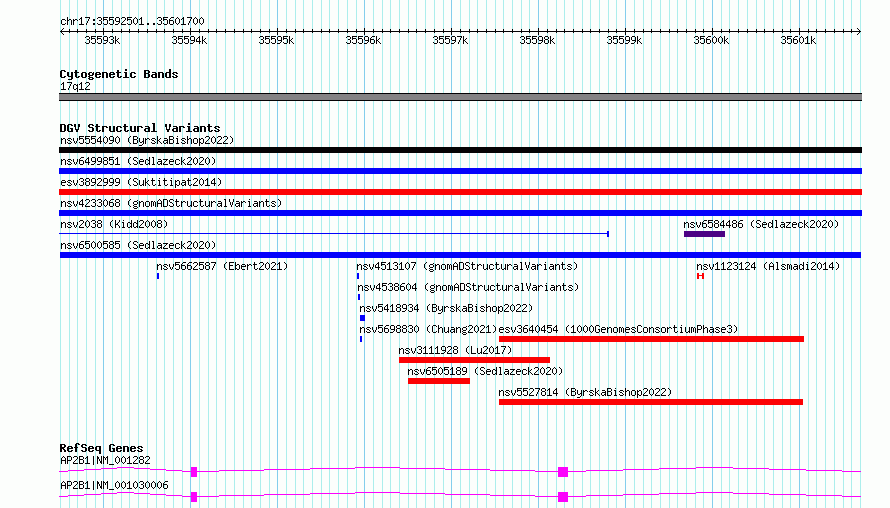
Task: Open nsv1123124 (Alsmadi2014) label
Action: click(768, 266)
